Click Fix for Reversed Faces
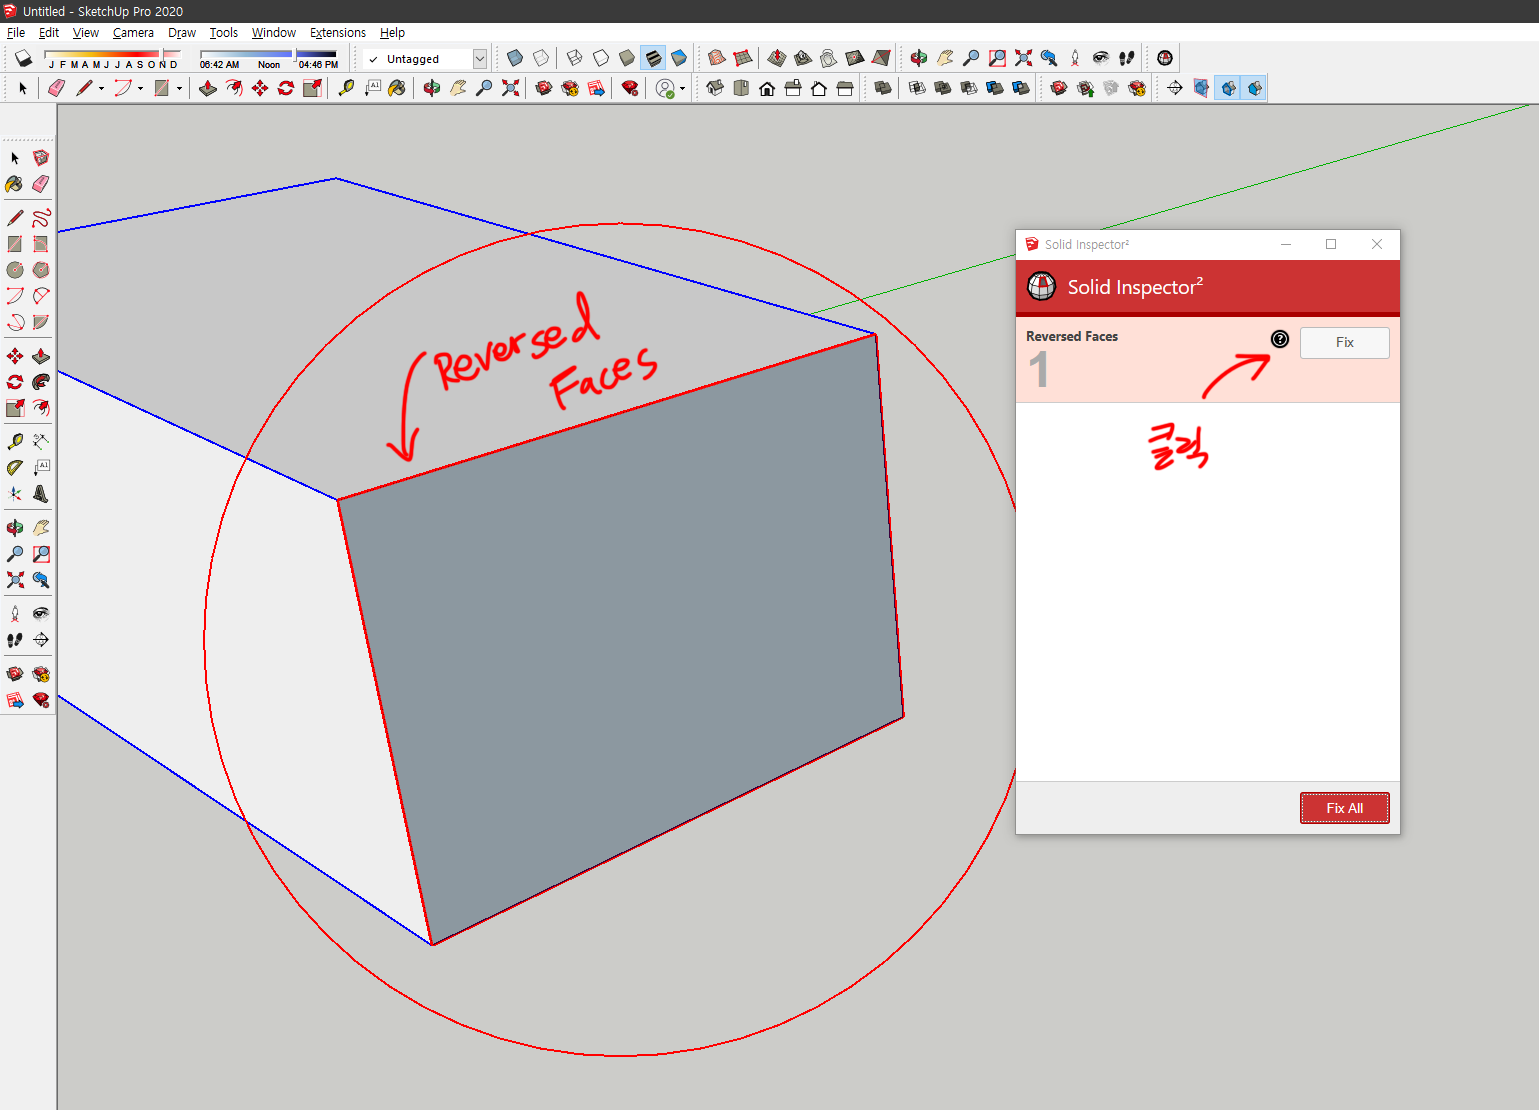Image resolution: width=1539 pixels, height=1110 pixels. coord(1344,342)
